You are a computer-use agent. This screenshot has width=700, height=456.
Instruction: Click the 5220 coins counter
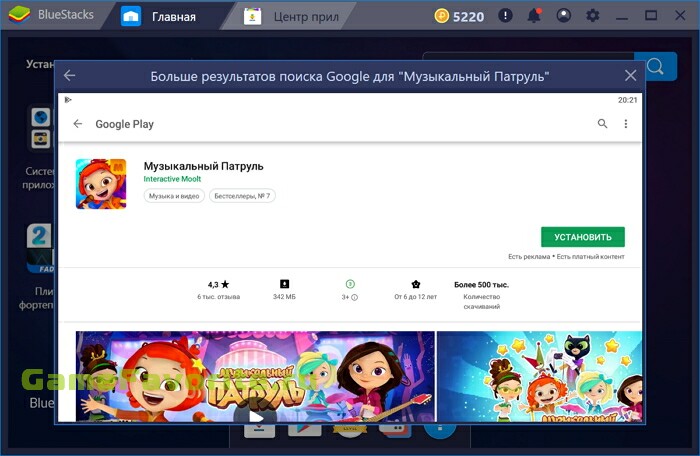(x=459, y=17)
